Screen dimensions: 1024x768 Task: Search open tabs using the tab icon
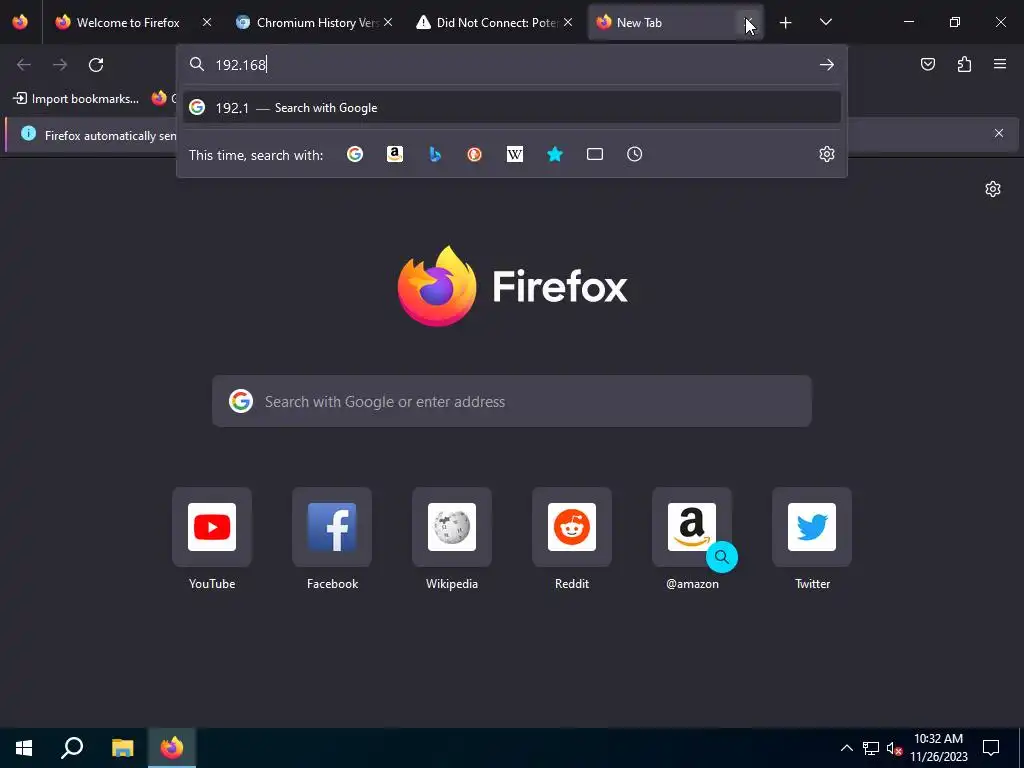coord(594,154)
